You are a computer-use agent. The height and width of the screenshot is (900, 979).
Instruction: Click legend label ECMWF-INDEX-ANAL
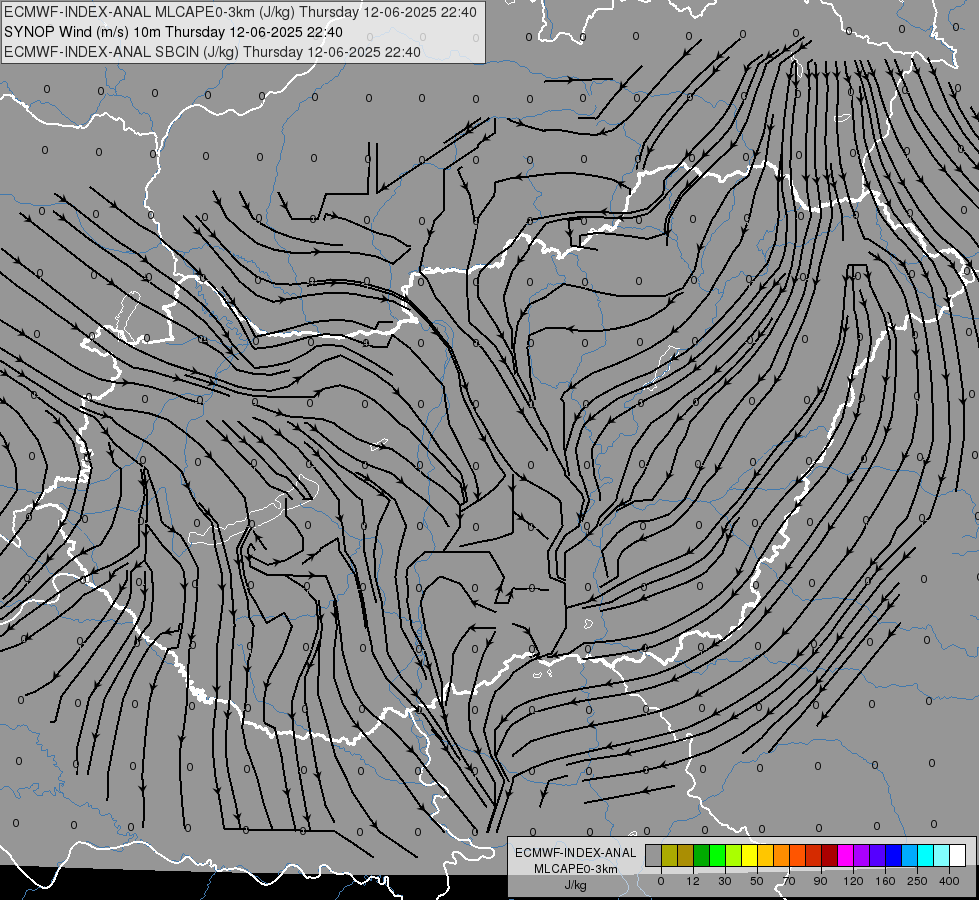click(x=575, y=853)
